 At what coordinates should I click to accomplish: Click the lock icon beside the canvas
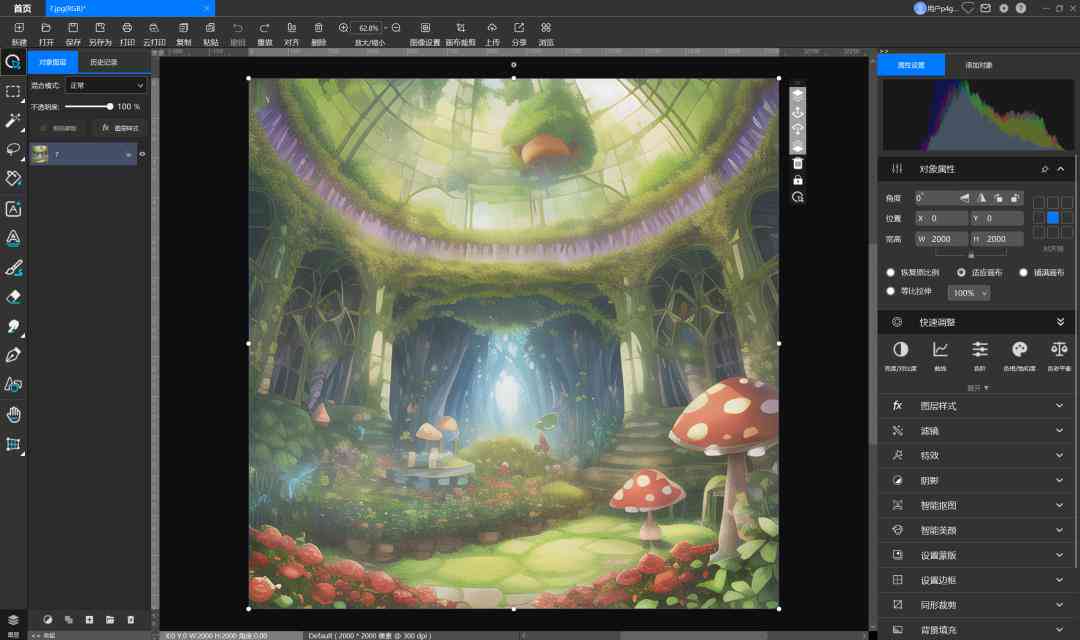coord(798,180)
